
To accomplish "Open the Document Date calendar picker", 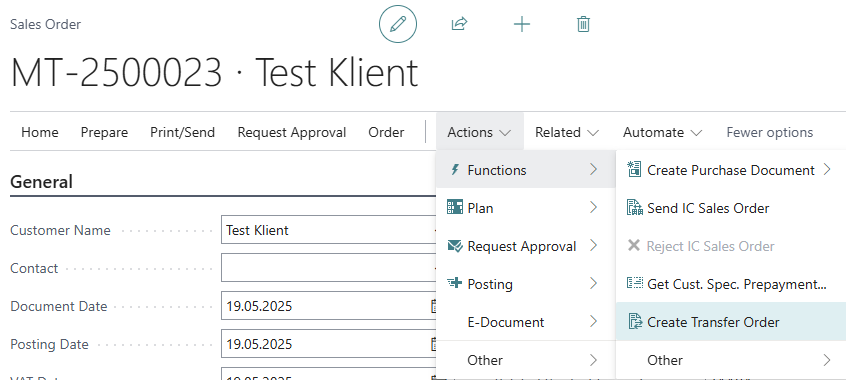I will coord(435,306).
